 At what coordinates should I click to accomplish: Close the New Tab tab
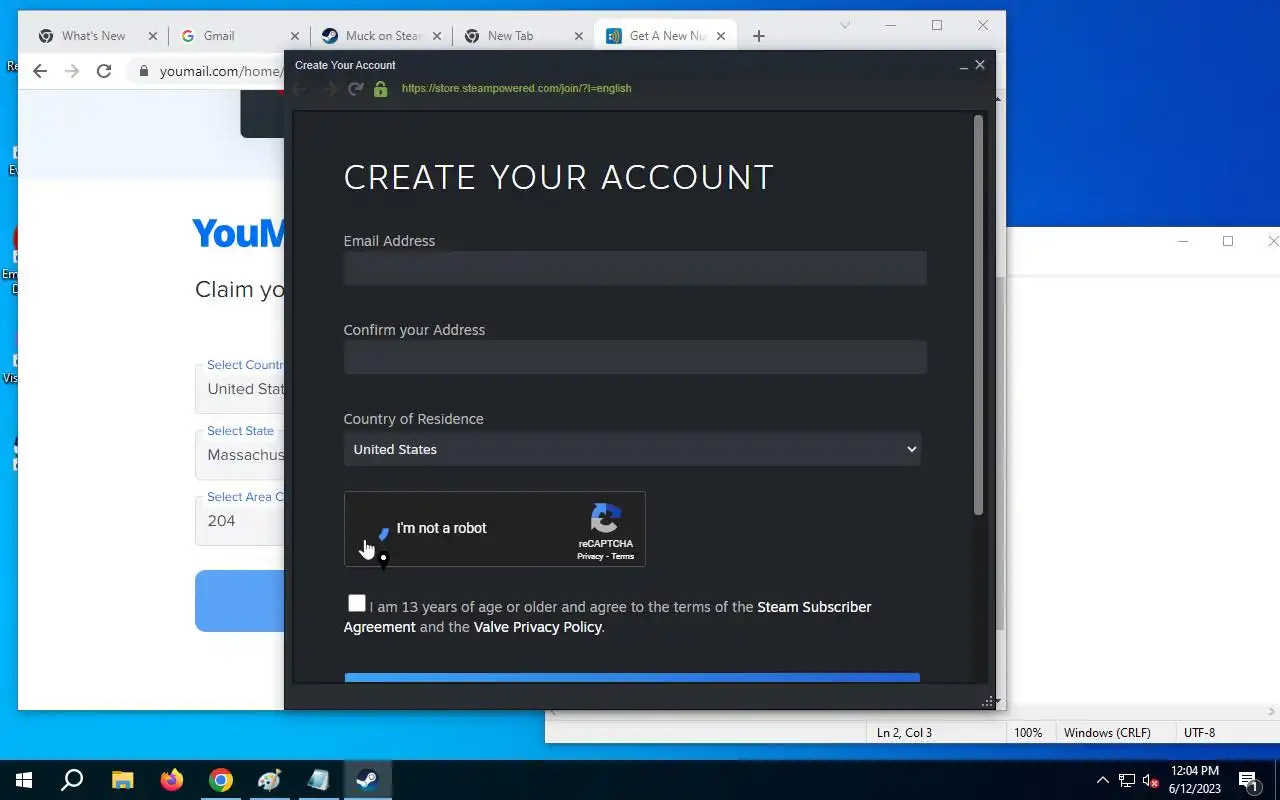click(579, 36)
